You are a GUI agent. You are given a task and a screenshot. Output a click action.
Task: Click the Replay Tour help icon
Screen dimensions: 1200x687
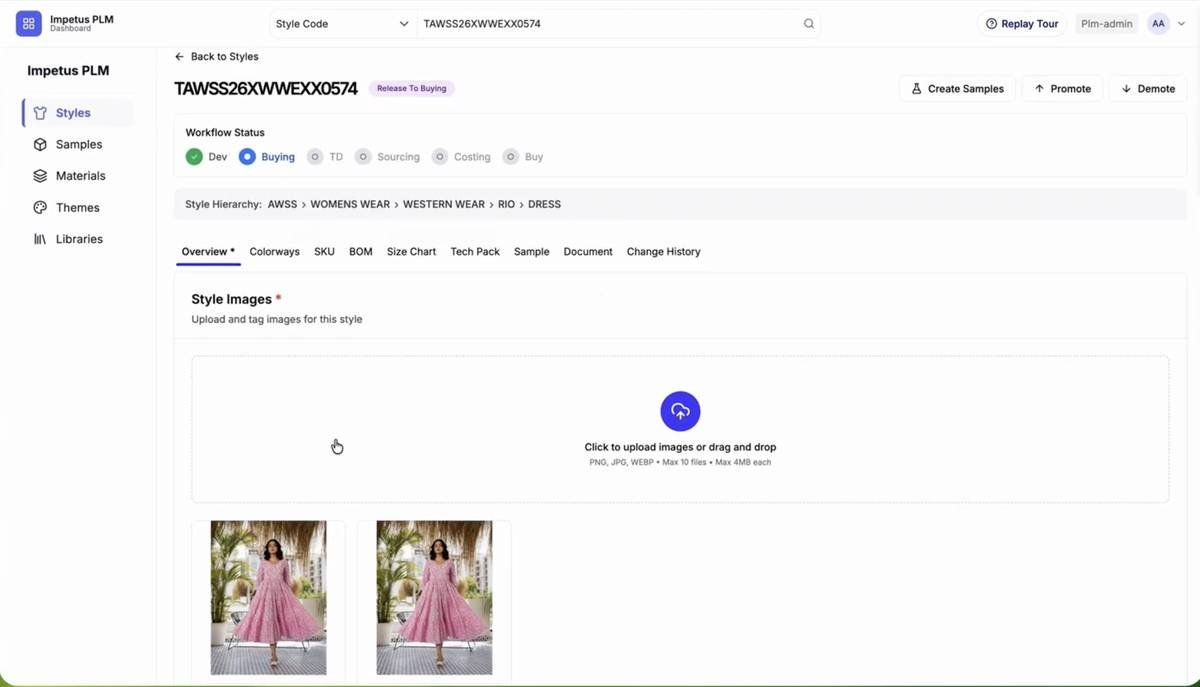(x=991, y=24)
